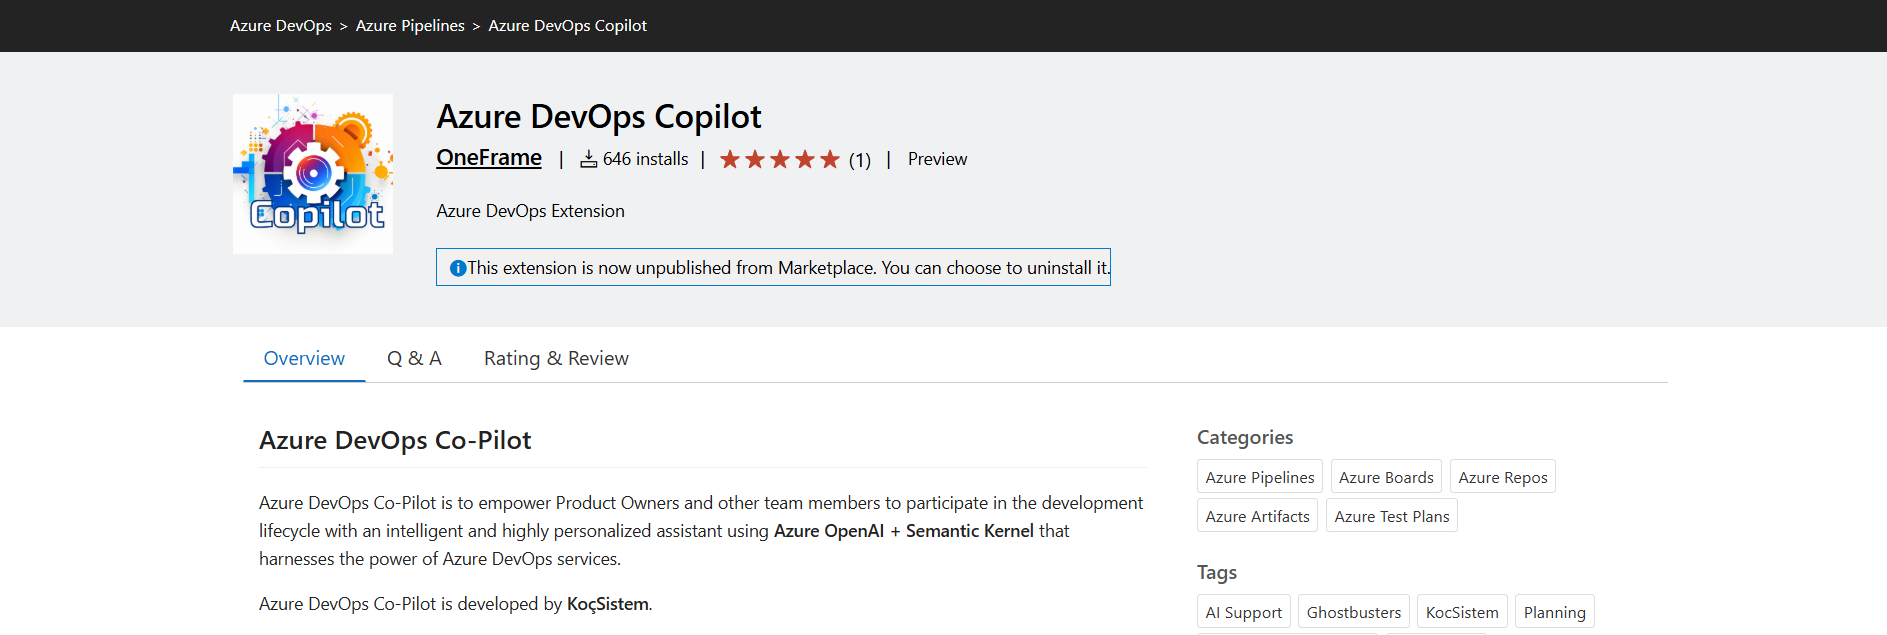The height and width of the screenshot is (635, 1887).
Task: Switch to the Q & A tab
Action: [414, 358]
